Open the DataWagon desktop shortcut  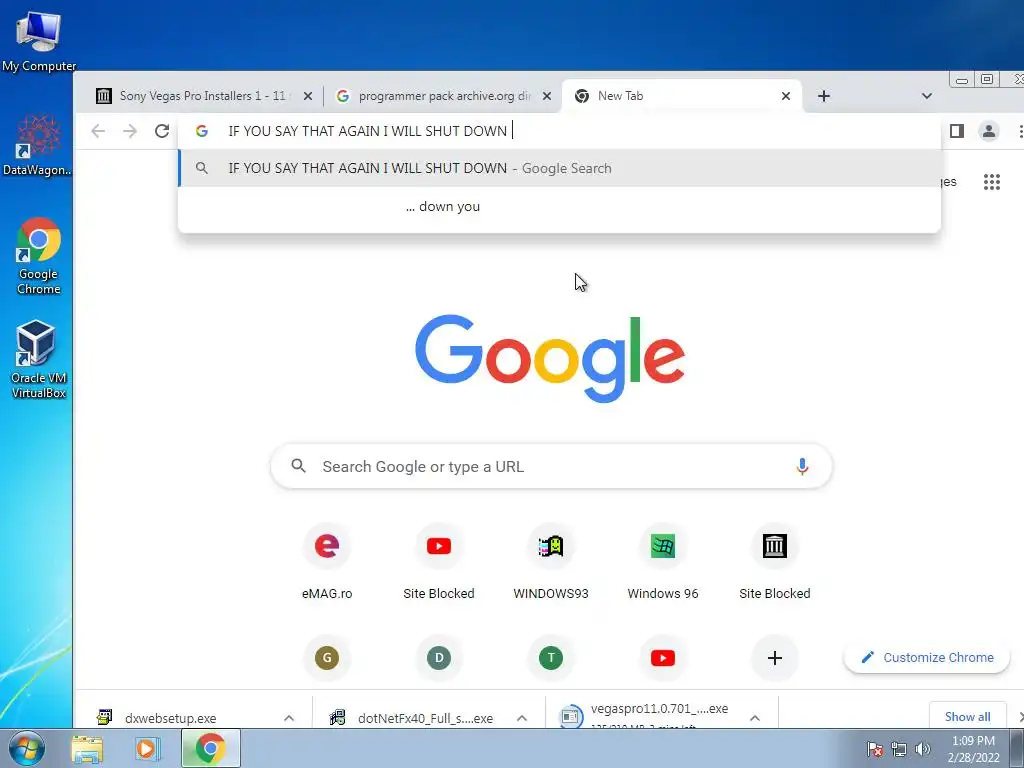coord(38,145)
